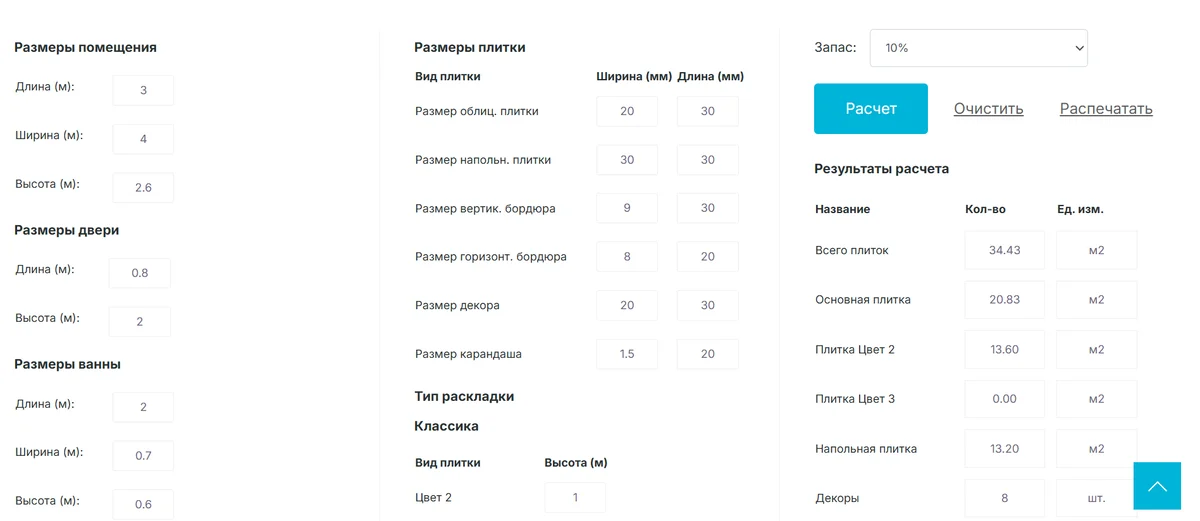Click width field for Размер облиц. плитки
Viewport: 1200px width, 521px height.
627,111
